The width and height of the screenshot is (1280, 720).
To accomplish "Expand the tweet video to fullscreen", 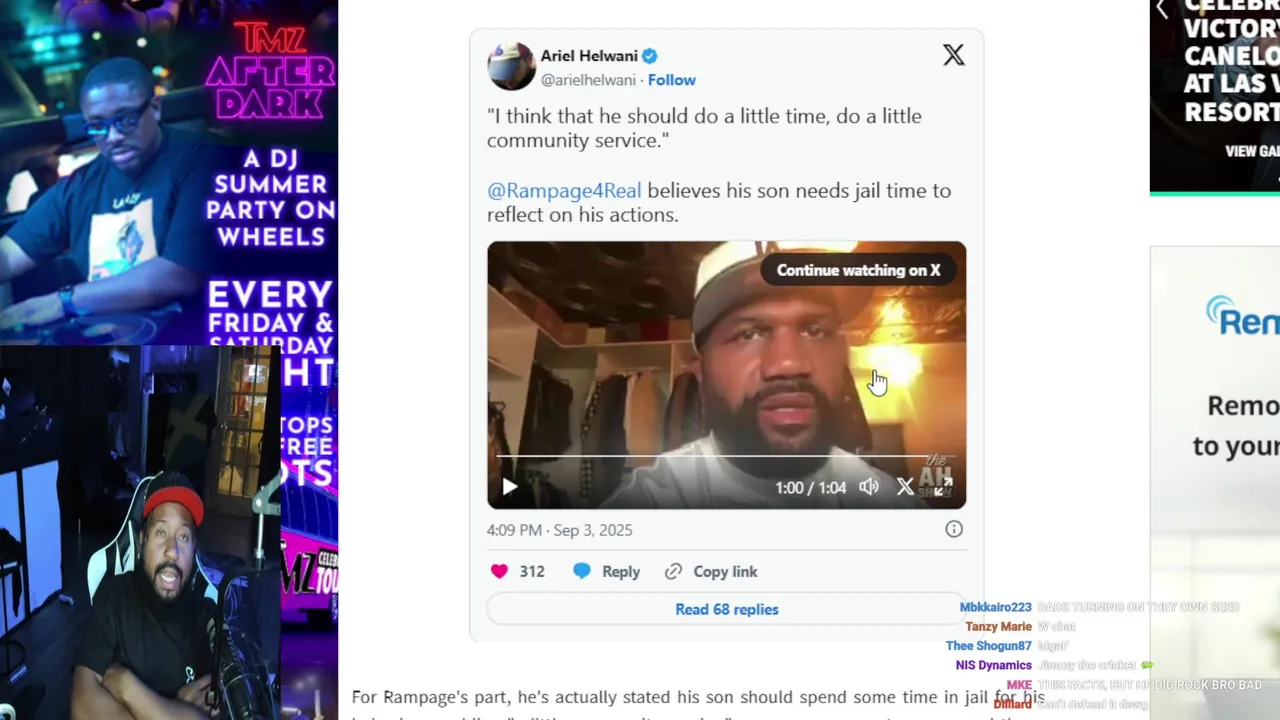I will 942,487.
